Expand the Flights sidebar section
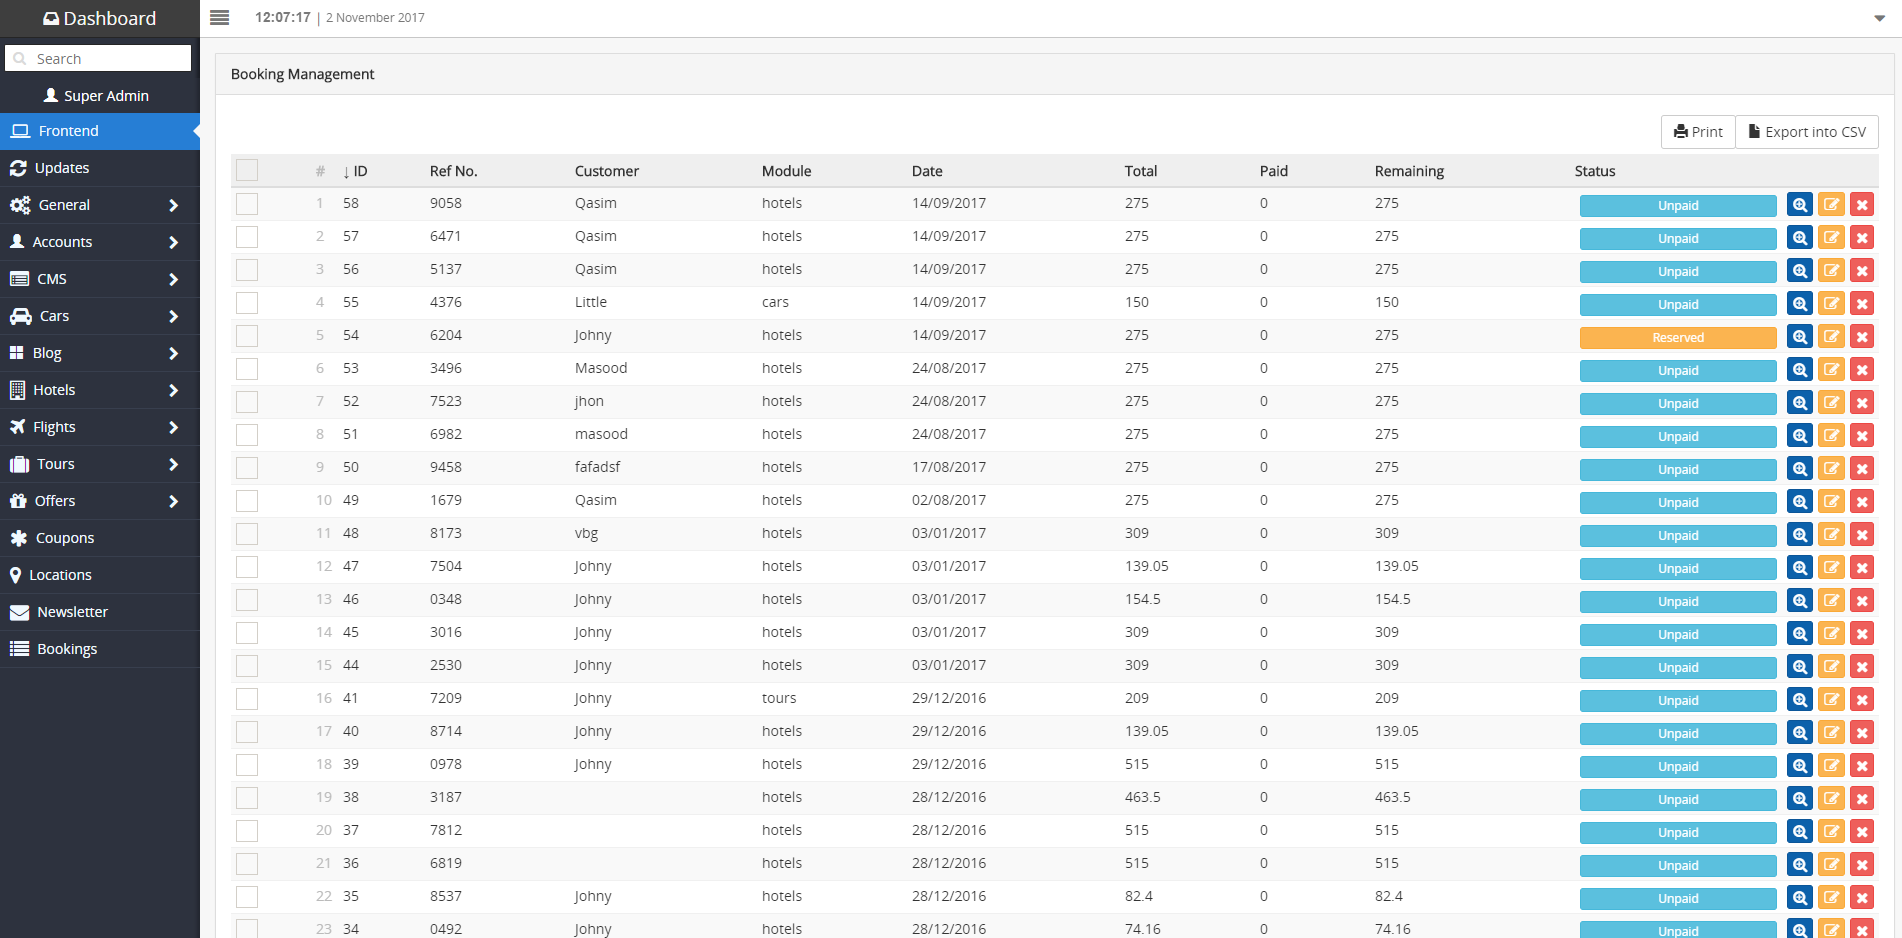 pyautogui.click(x=55, y=426)
